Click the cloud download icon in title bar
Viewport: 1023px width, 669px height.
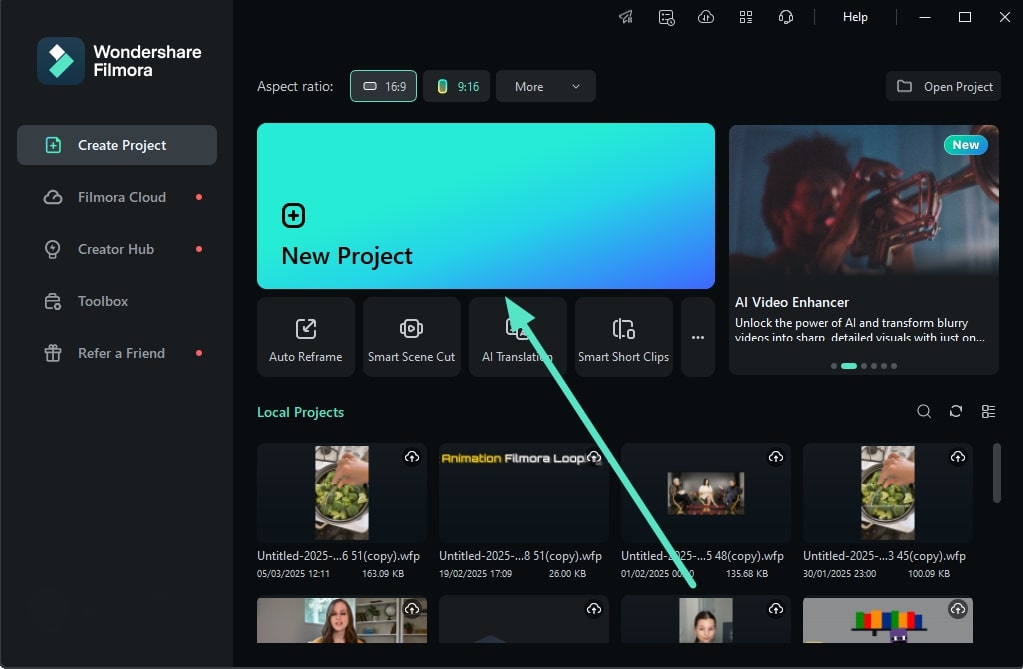pyautogui.click(x=706, y=17)
